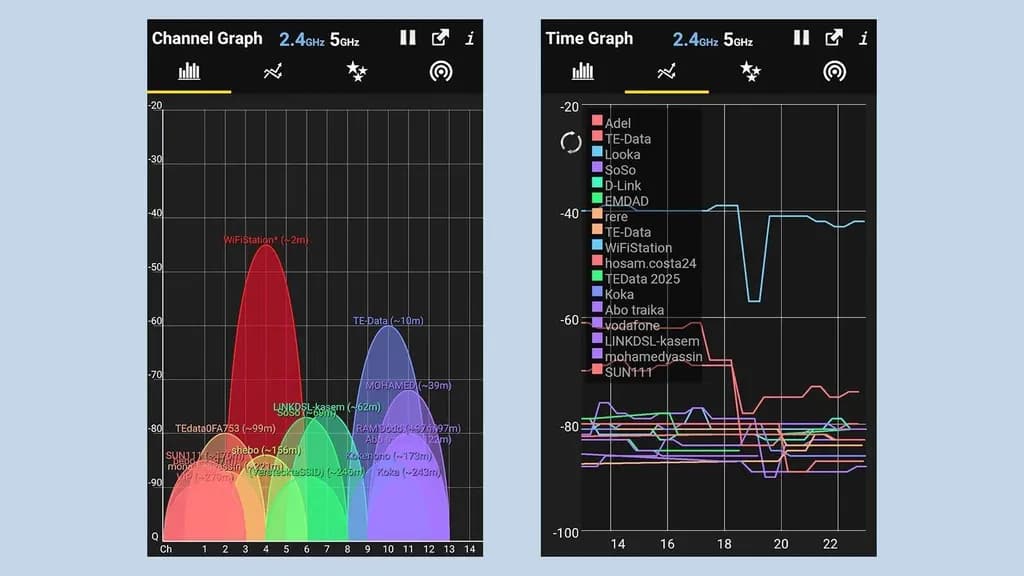This screenshot has height=576, width=1024.
Task: Click share icon in Time Graph header
Action: coord(833,38)
